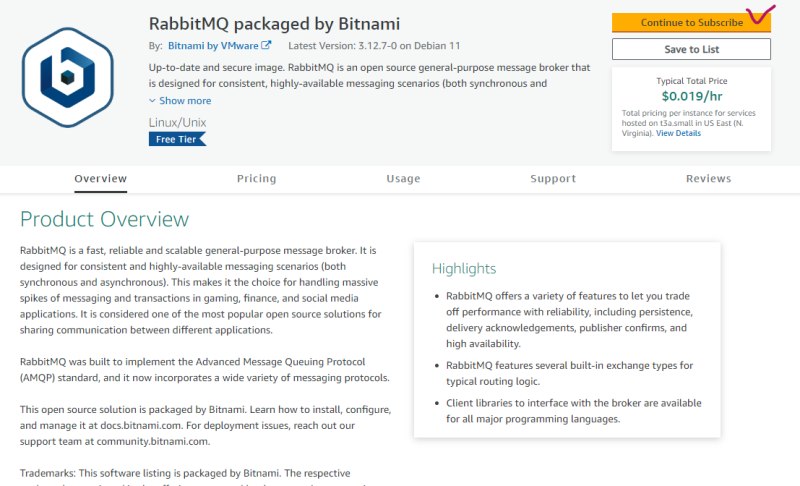
Task: Click the Product Overview heading
Action: tap(104, 220)
